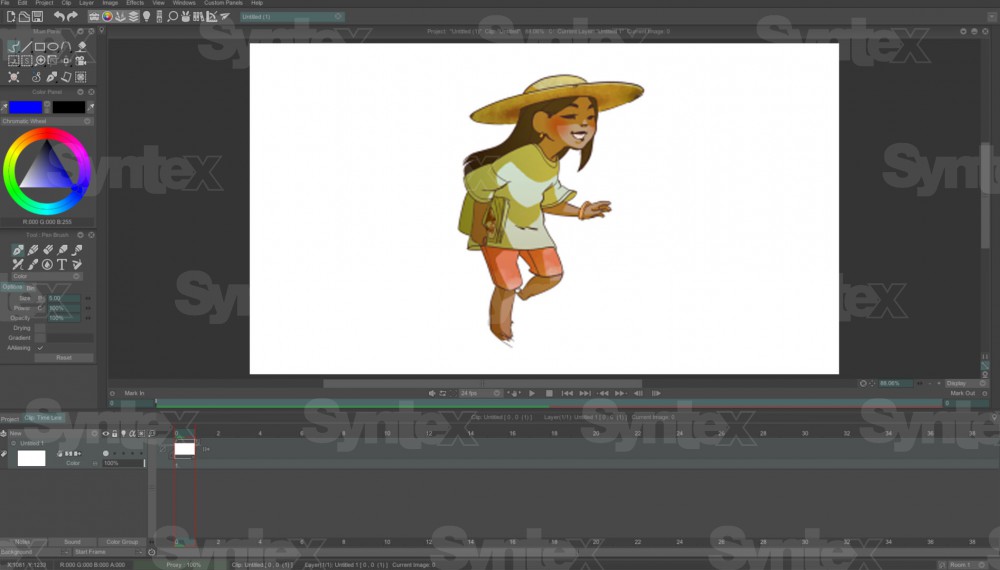Screen dimensions: 1000x570
Task: Open the Effects menu
Action: [x=135, y=3]
